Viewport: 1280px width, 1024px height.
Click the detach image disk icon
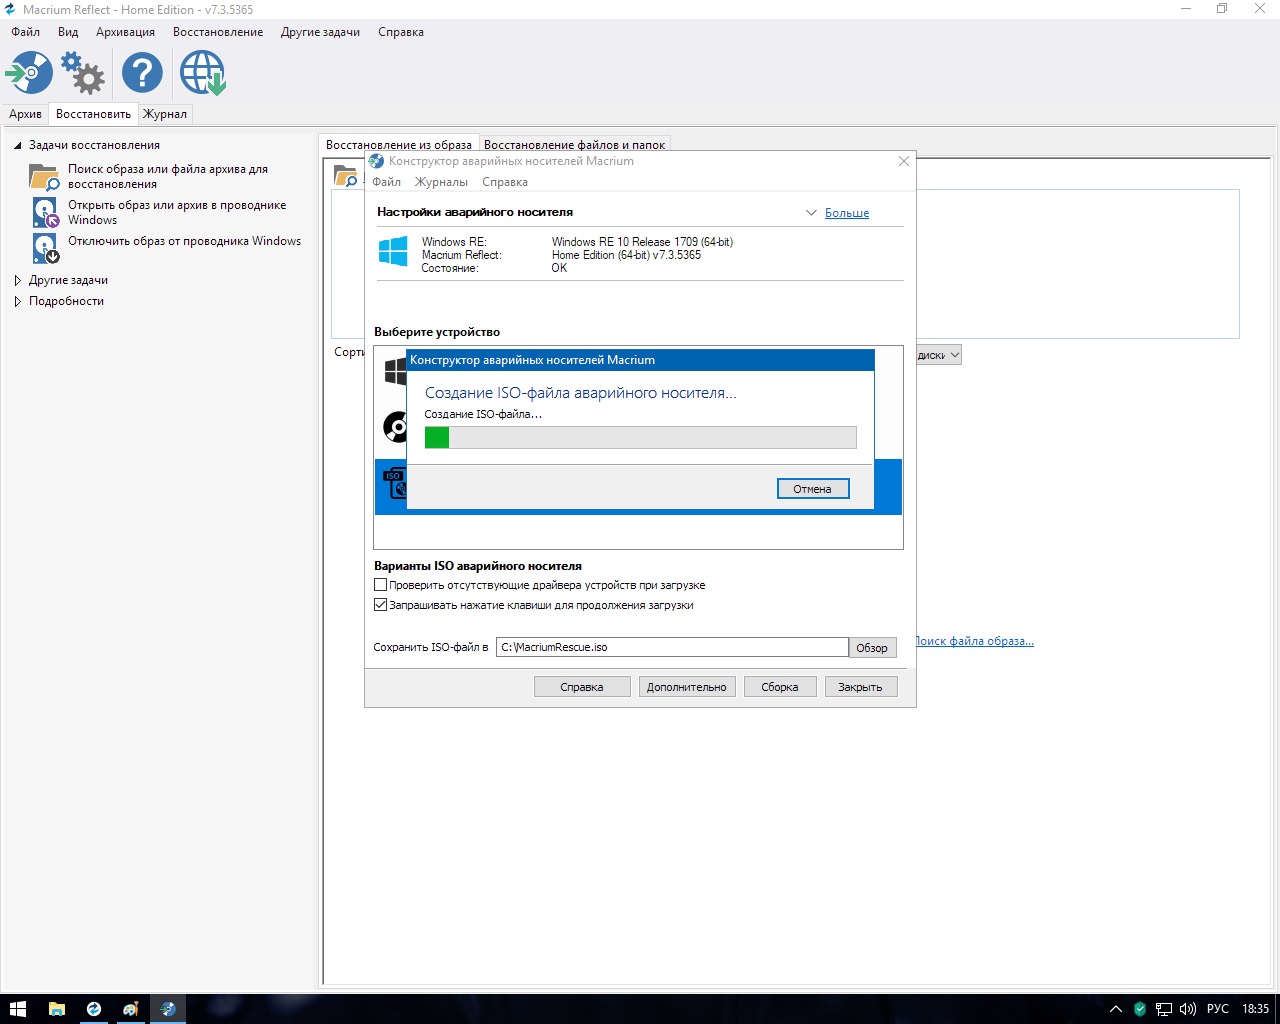coord(45,248)
